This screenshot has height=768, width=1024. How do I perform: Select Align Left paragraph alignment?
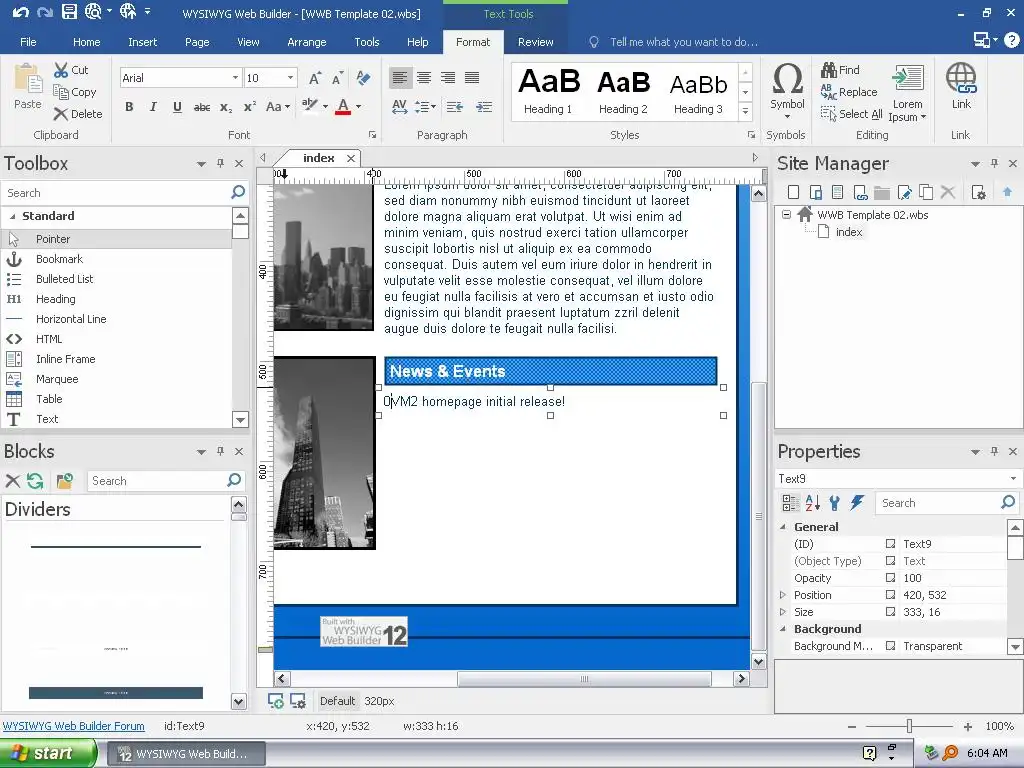coord(400,78)
